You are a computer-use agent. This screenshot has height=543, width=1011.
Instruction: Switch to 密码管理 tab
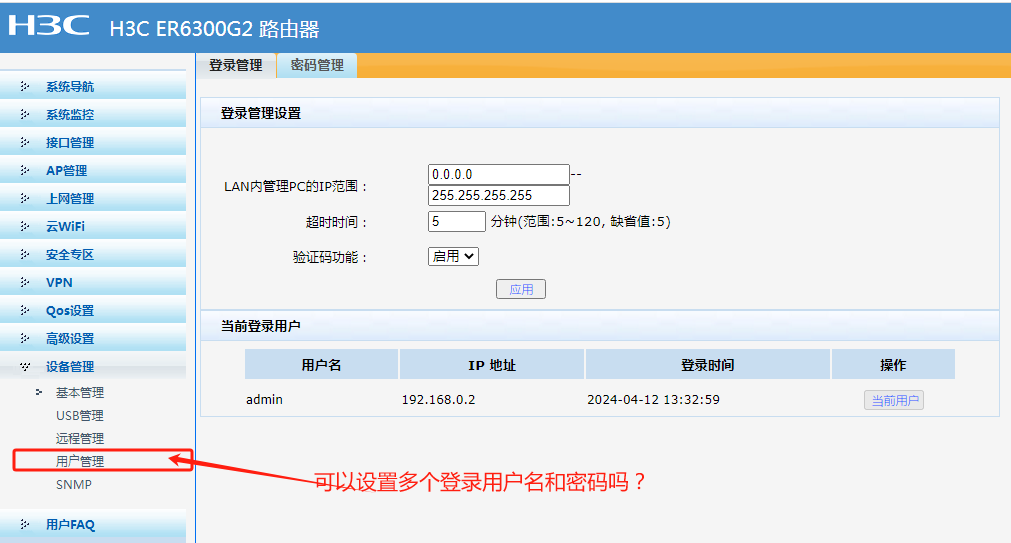317,65
